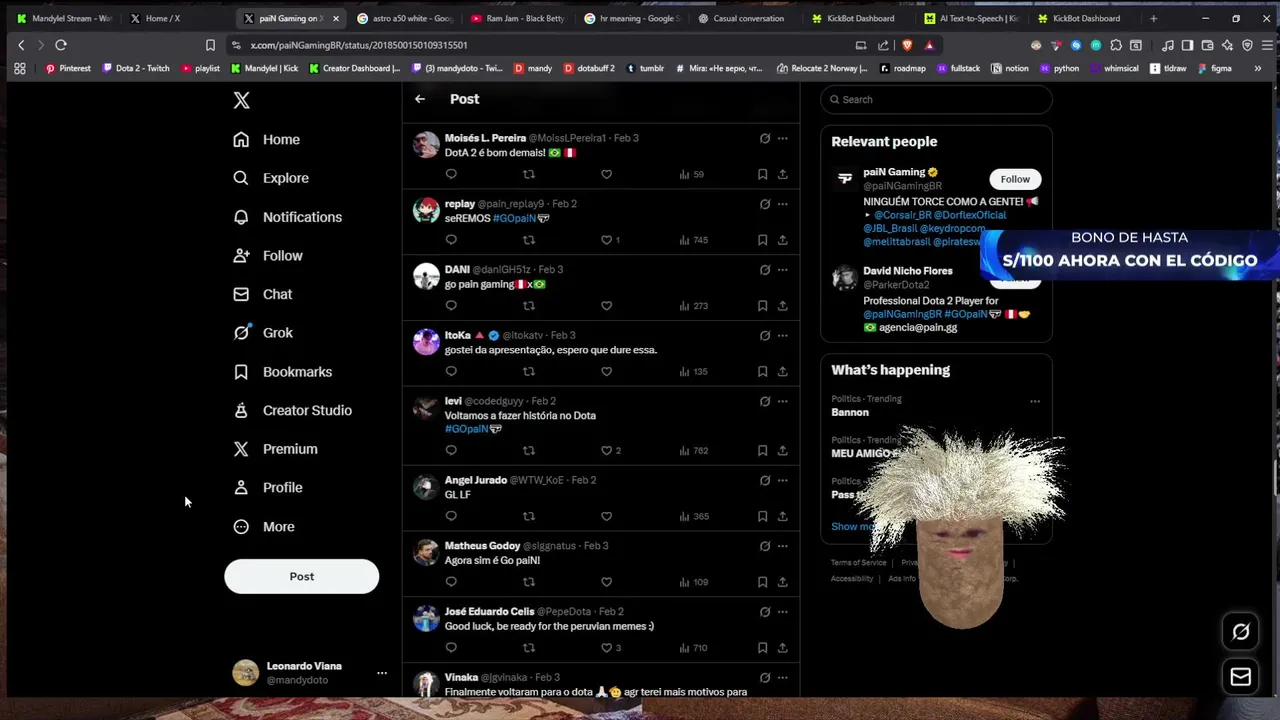The height and width of the screenshot is (720, 1280).
Task: Open Bookmarks in the sidebar
Action: (282, 372)
